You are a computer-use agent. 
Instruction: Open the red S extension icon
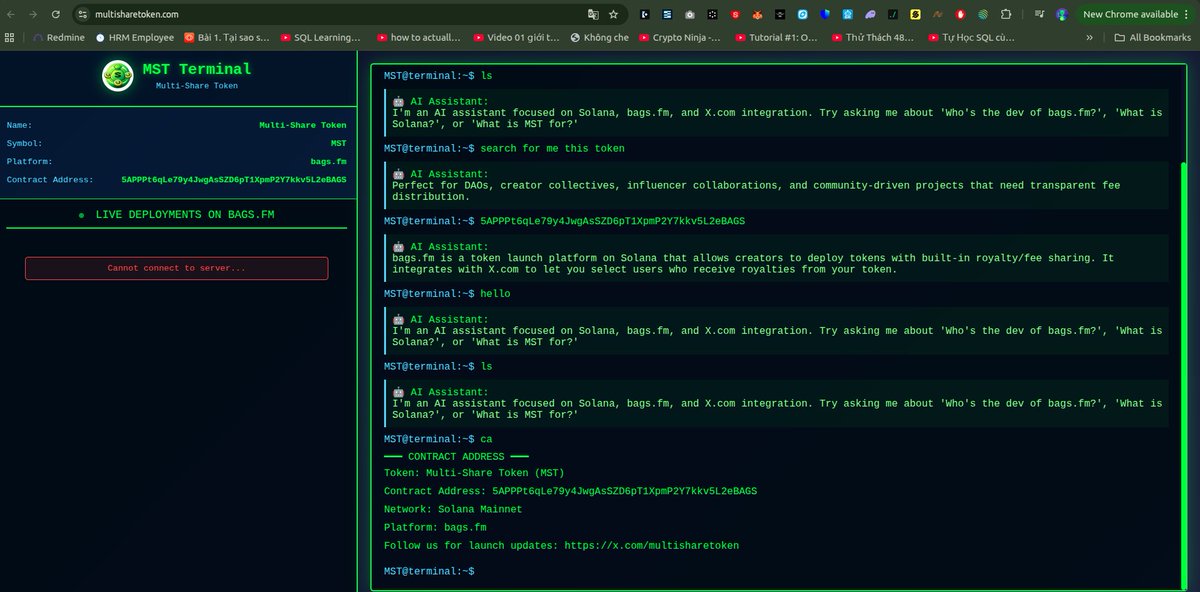coord(735,14)
